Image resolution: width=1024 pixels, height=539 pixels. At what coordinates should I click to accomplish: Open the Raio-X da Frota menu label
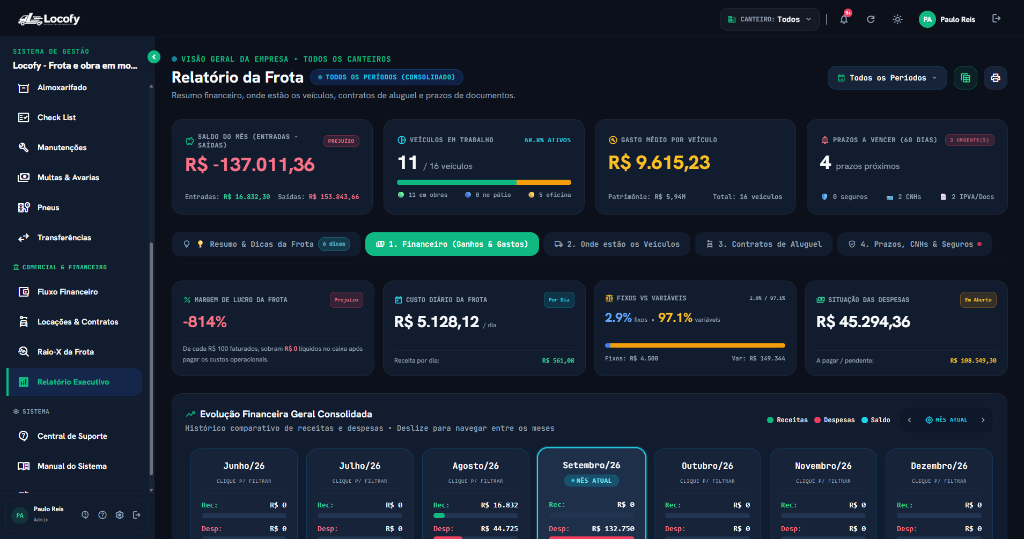click(65, 352)
